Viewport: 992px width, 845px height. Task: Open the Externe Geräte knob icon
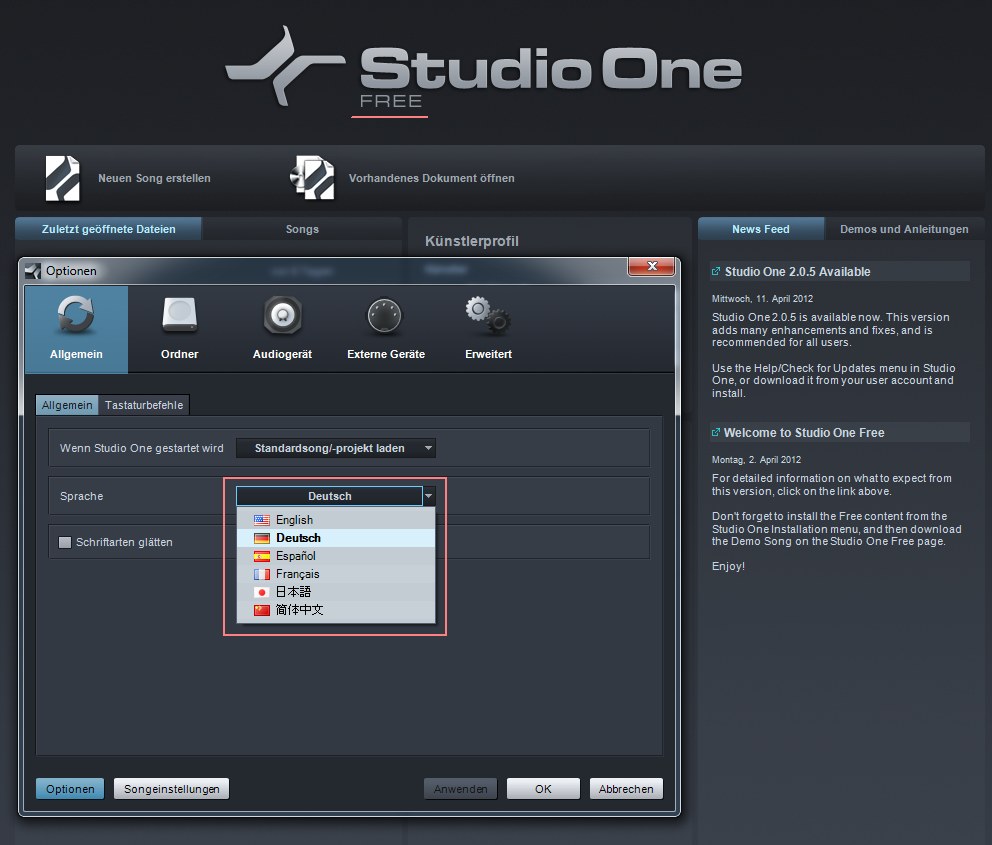(x=385, y=316)
